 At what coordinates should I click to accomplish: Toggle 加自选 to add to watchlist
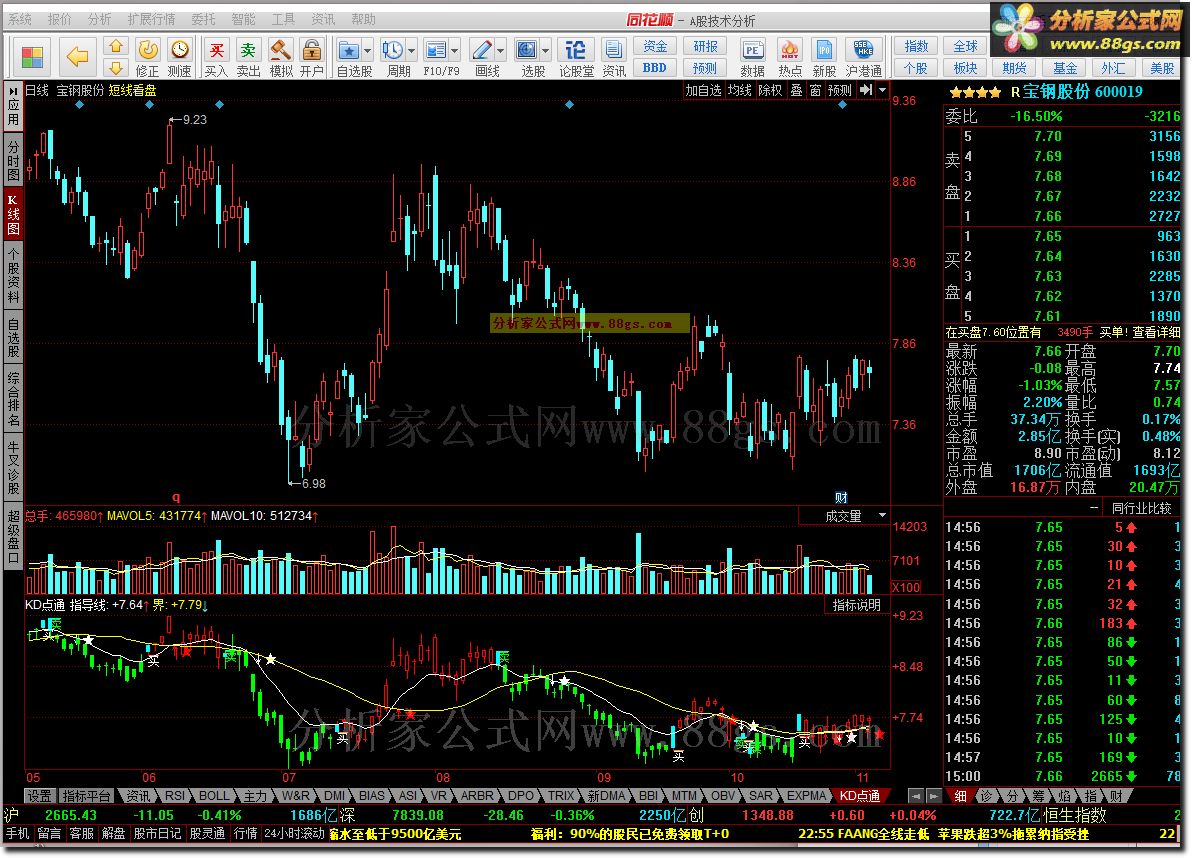(x=703, y=90)
